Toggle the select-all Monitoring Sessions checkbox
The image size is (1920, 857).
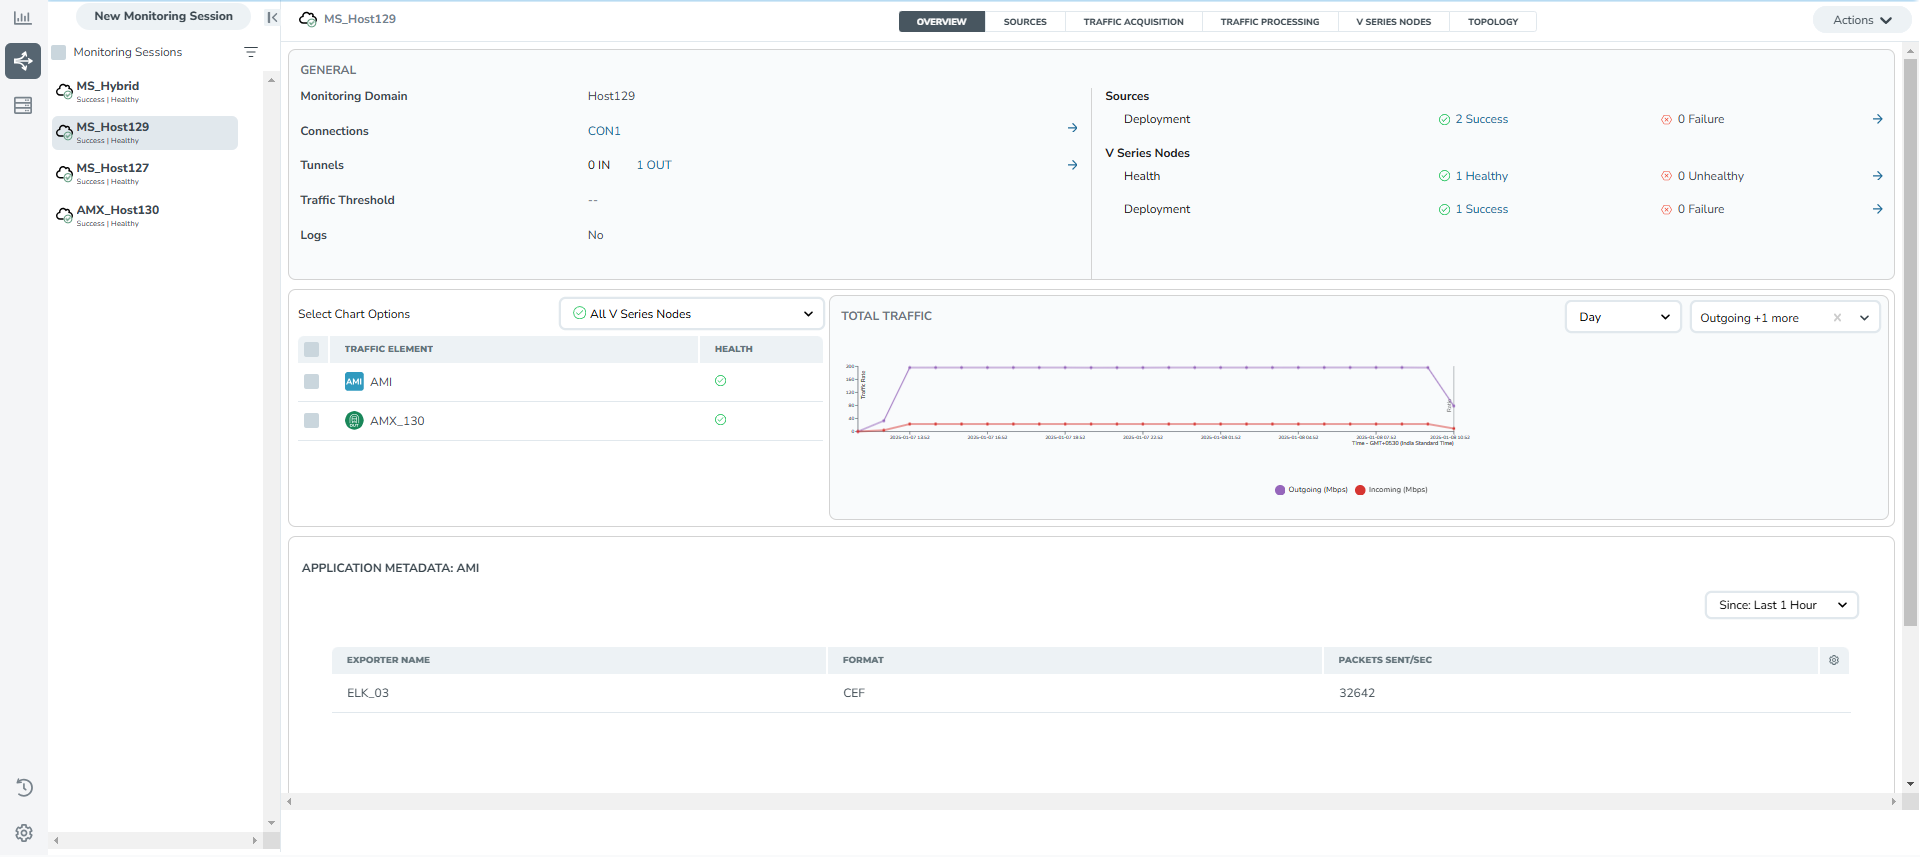[59, 52]
